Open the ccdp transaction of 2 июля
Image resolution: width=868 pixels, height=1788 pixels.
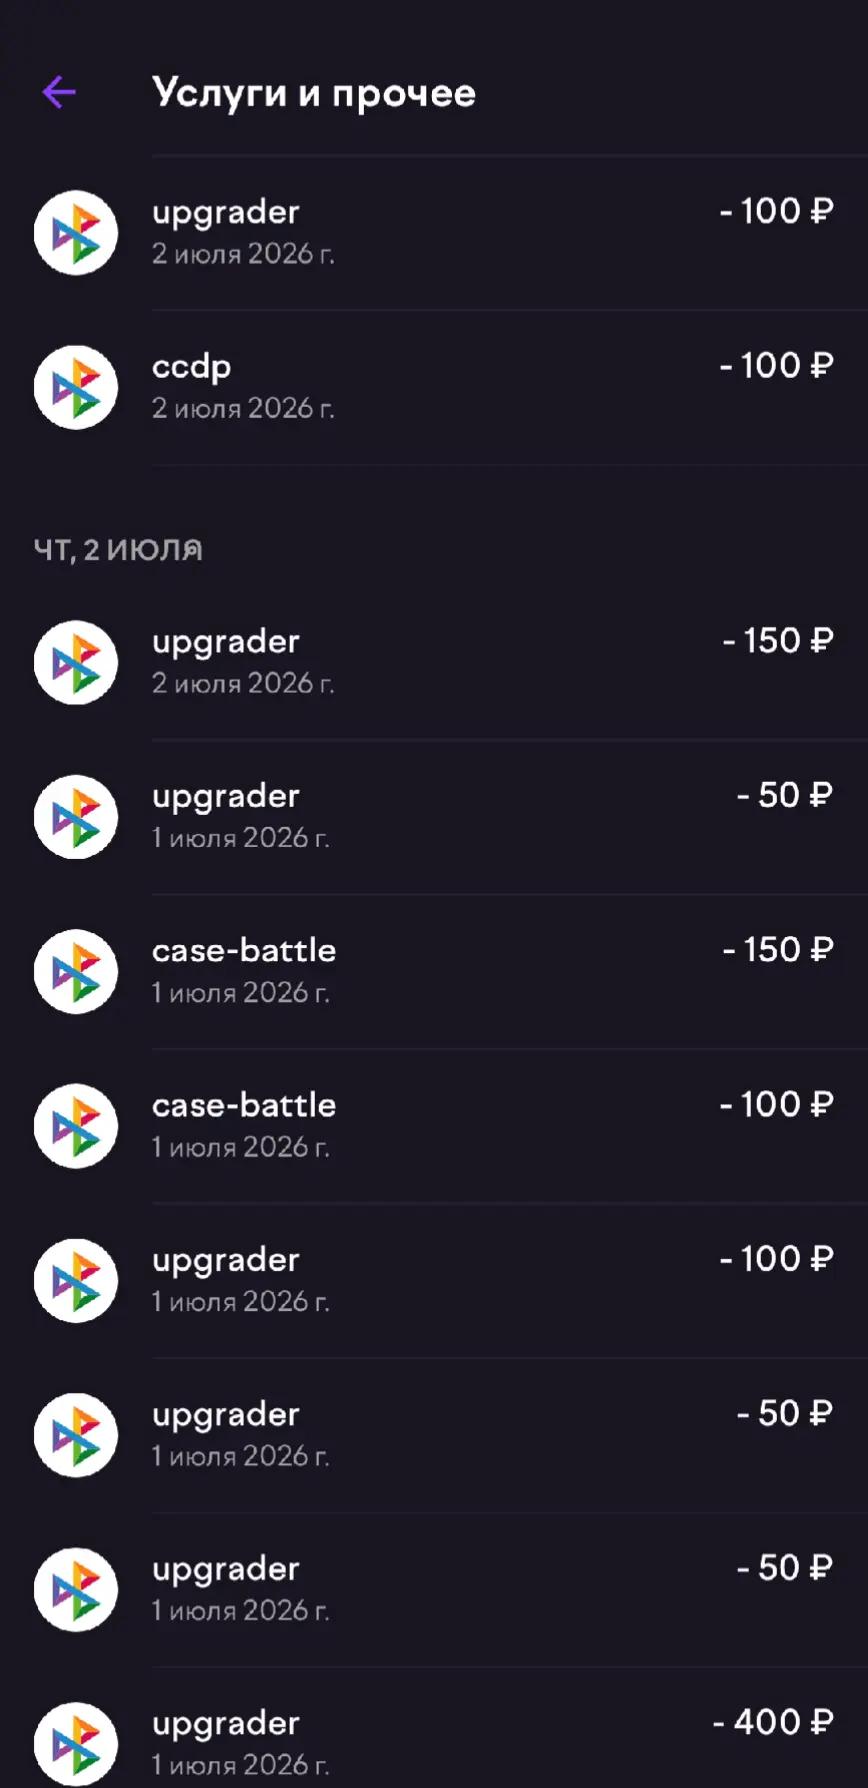[x=434, y=388]
